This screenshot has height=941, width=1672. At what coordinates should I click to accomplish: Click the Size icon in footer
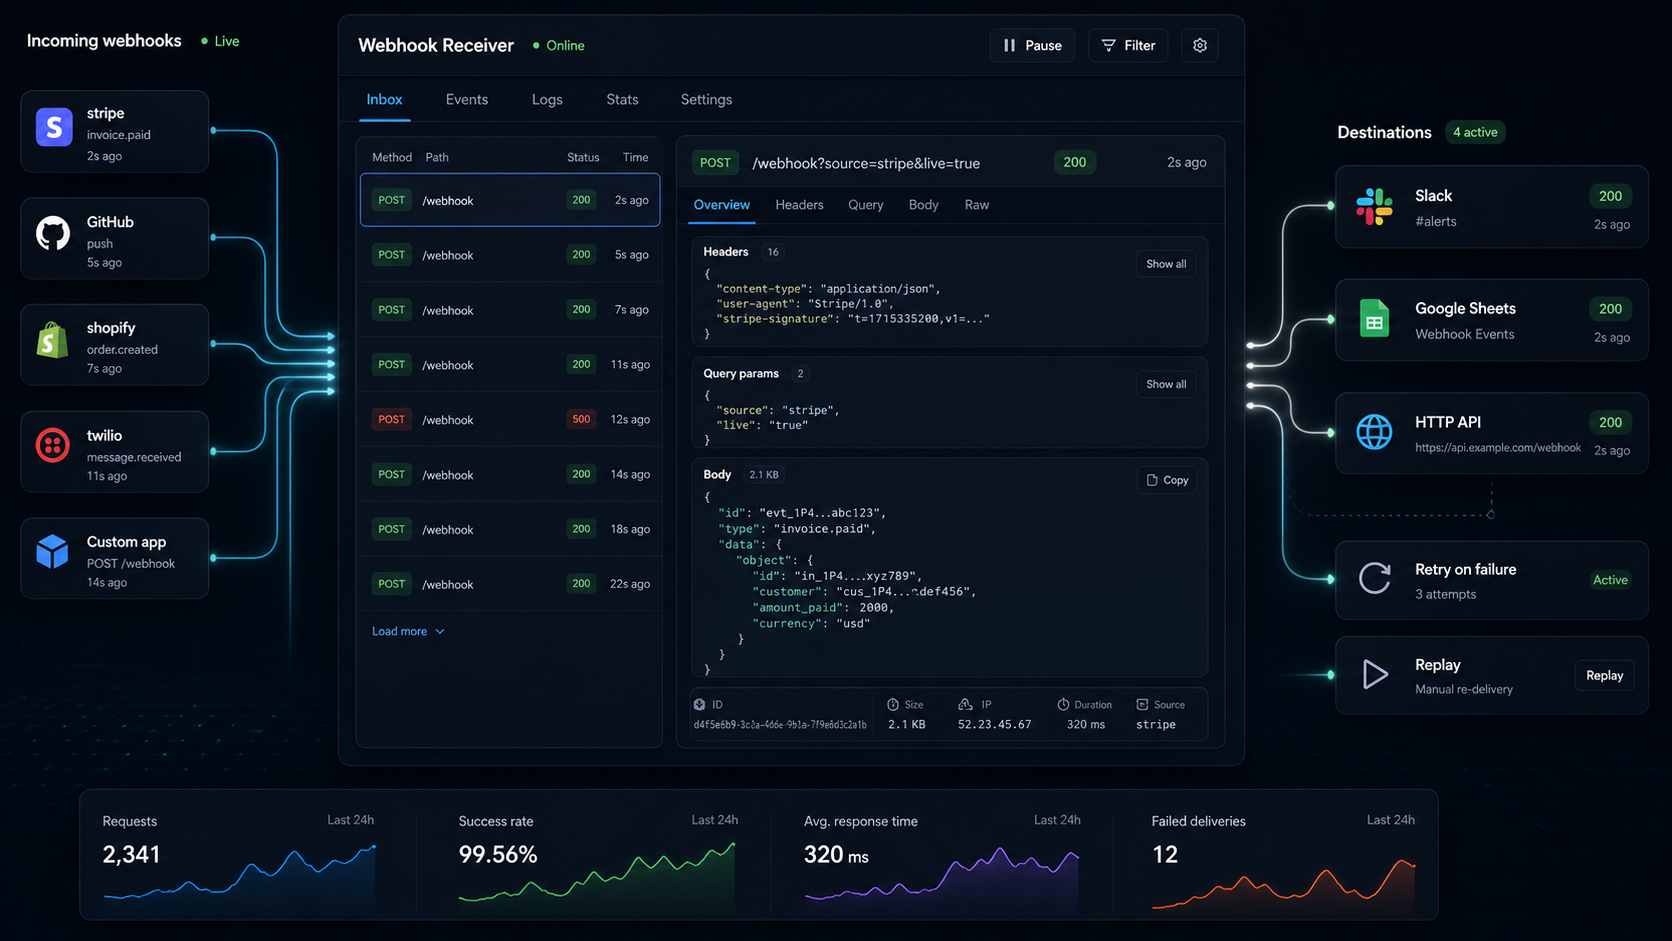pyautogui.click(x=893, y=704)
